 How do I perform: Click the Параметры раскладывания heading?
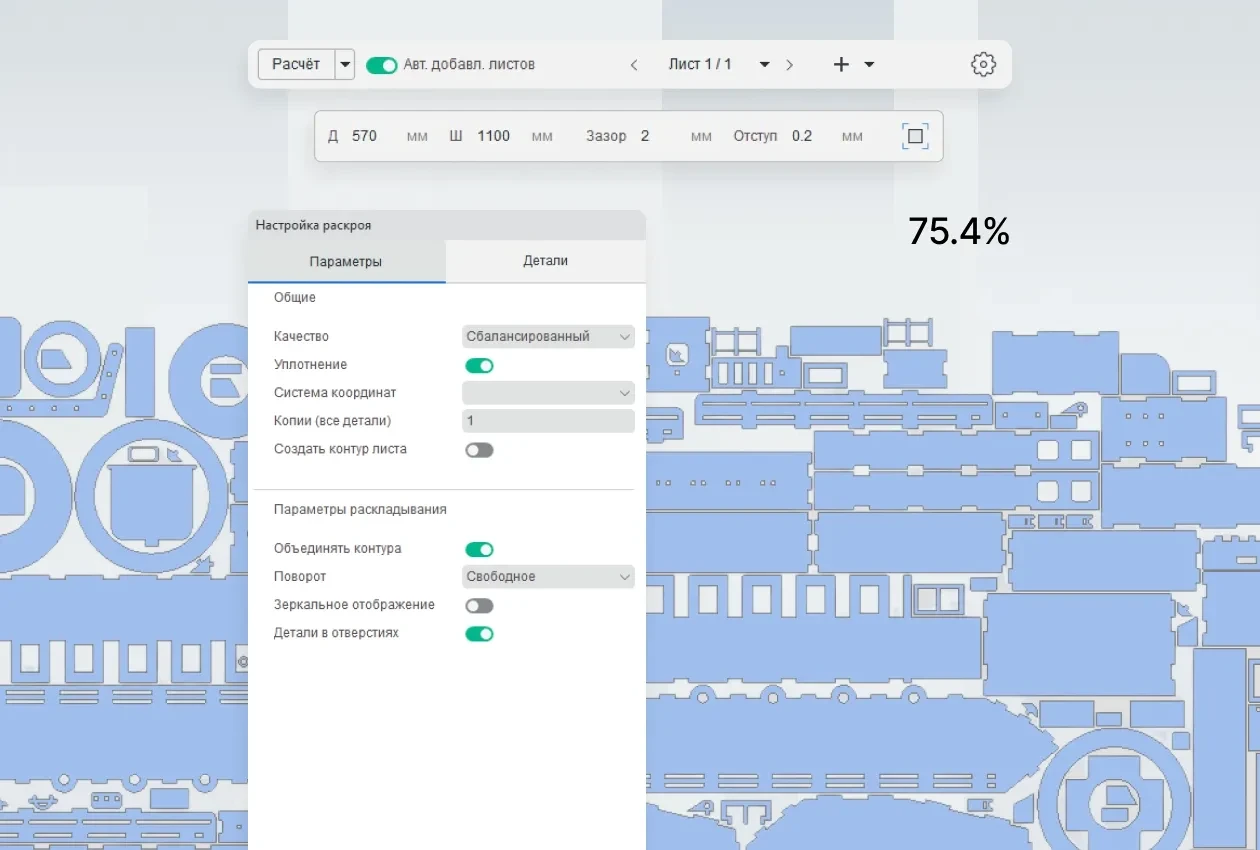tap(360, 509)
